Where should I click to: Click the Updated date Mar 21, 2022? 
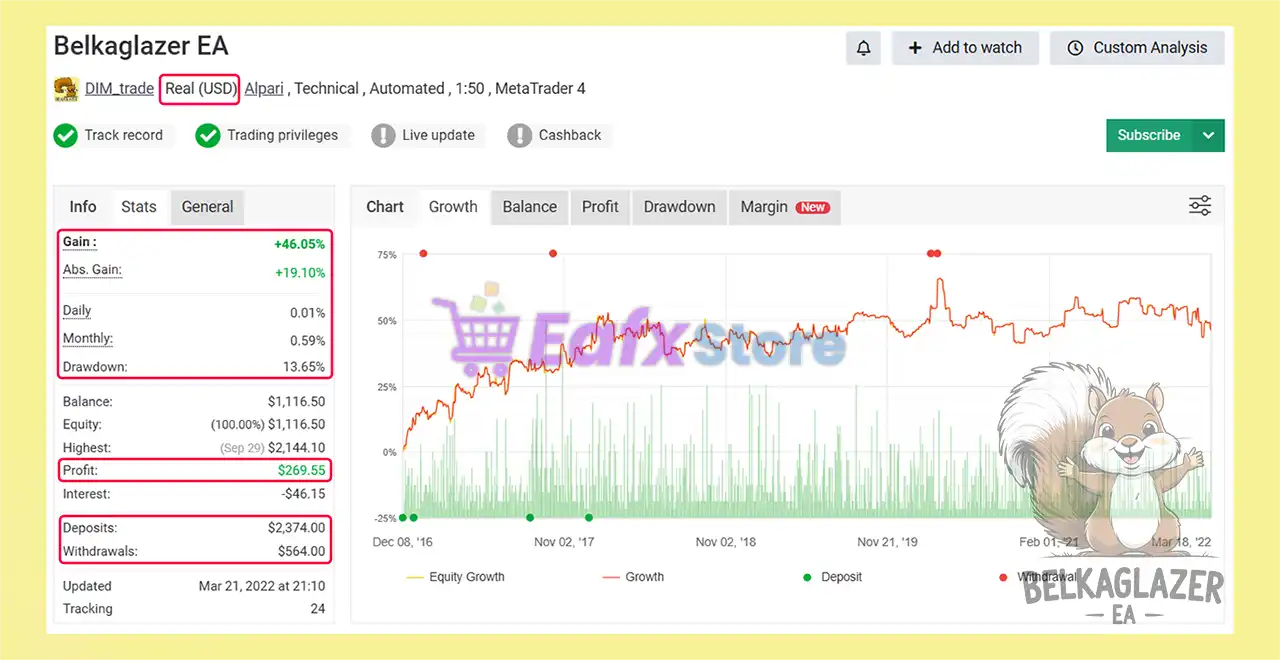click(262, 586)
